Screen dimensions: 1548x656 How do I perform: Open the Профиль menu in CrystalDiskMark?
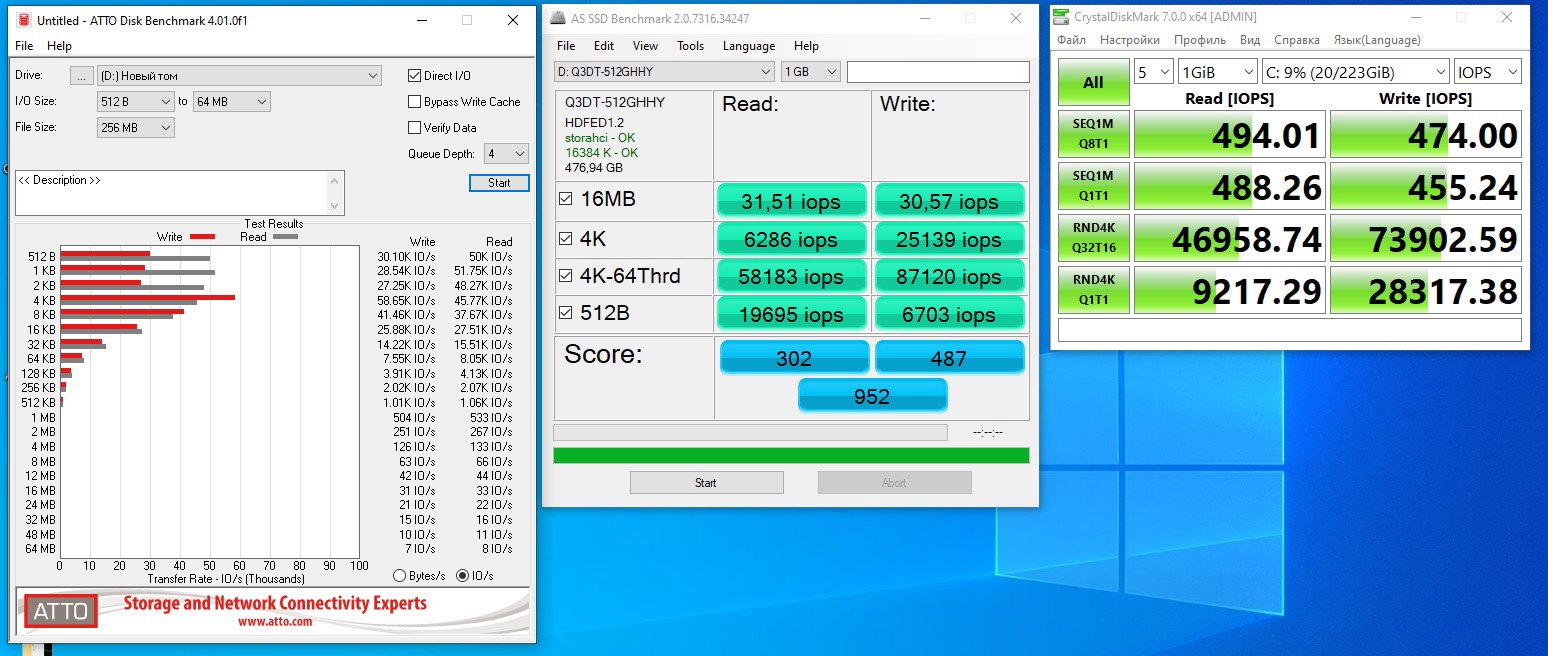[x=1199, y=40]
